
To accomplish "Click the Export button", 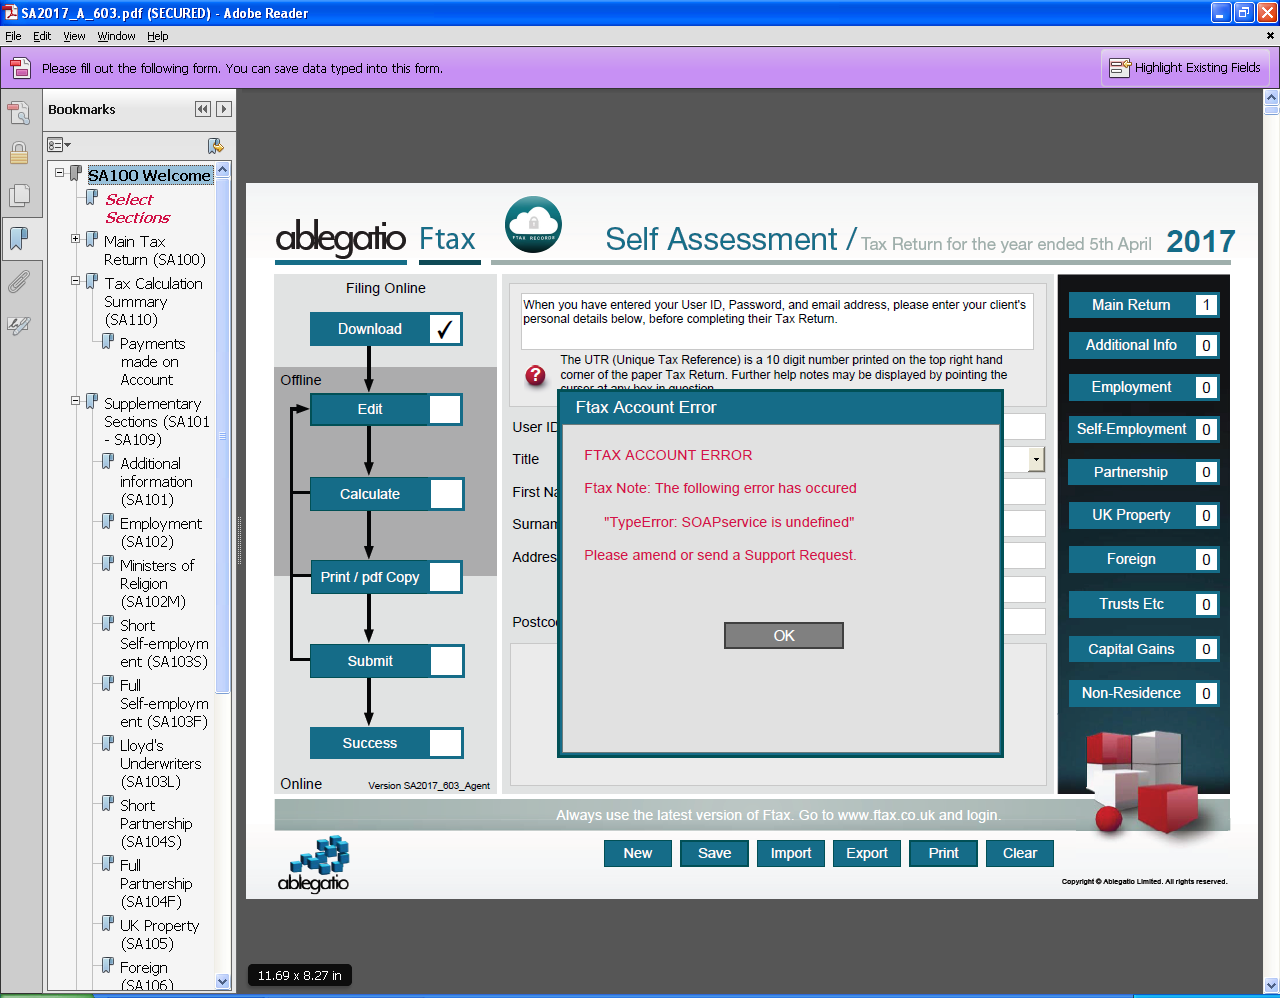I will click(x=867, y=853).
